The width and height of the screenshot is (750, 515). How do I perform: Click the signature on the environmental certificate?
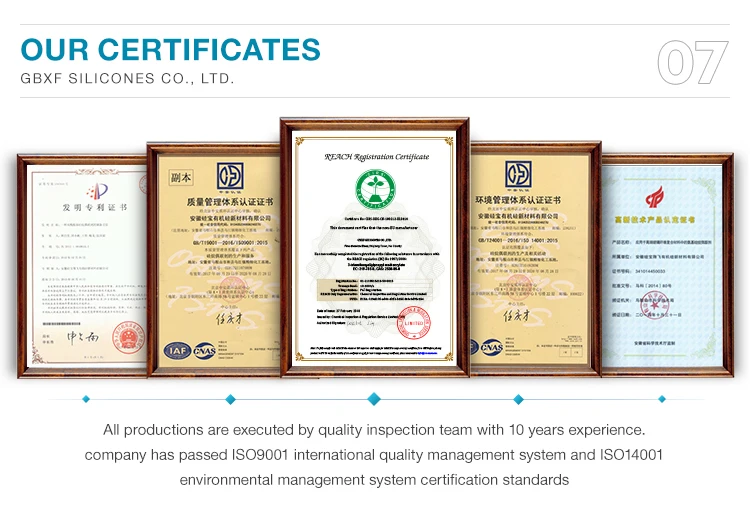coord(516,316)
